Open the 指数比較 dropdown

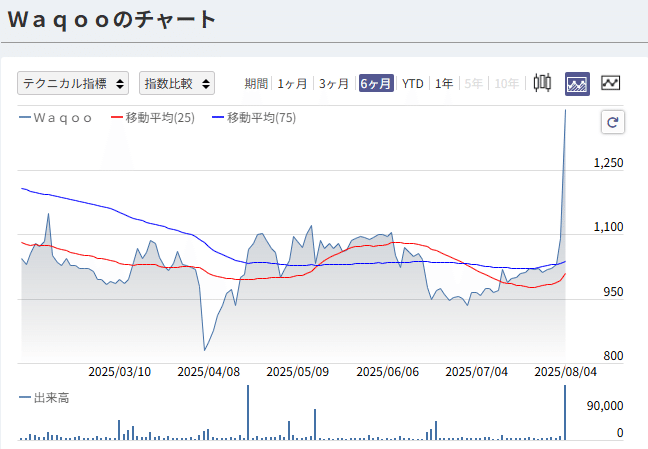coord(177,83)
